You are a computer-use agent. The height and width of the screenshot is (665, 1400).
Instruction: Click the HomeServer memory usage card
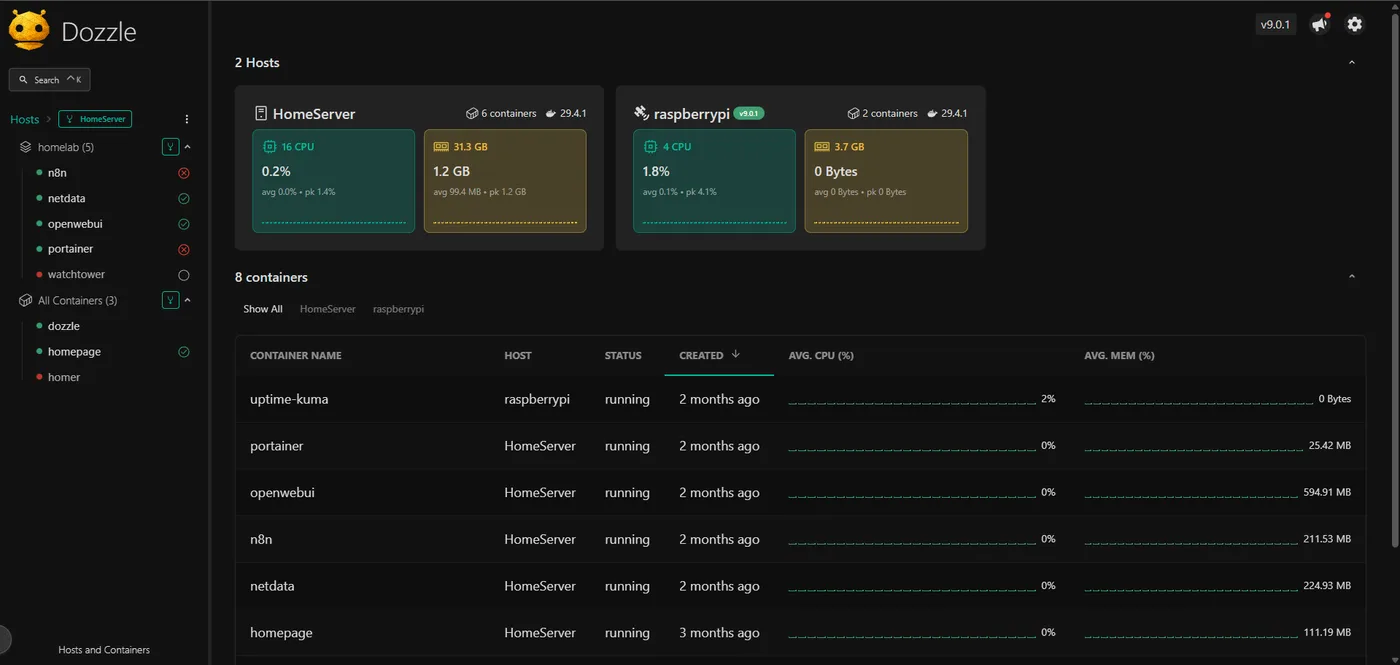tap(505, 181)
